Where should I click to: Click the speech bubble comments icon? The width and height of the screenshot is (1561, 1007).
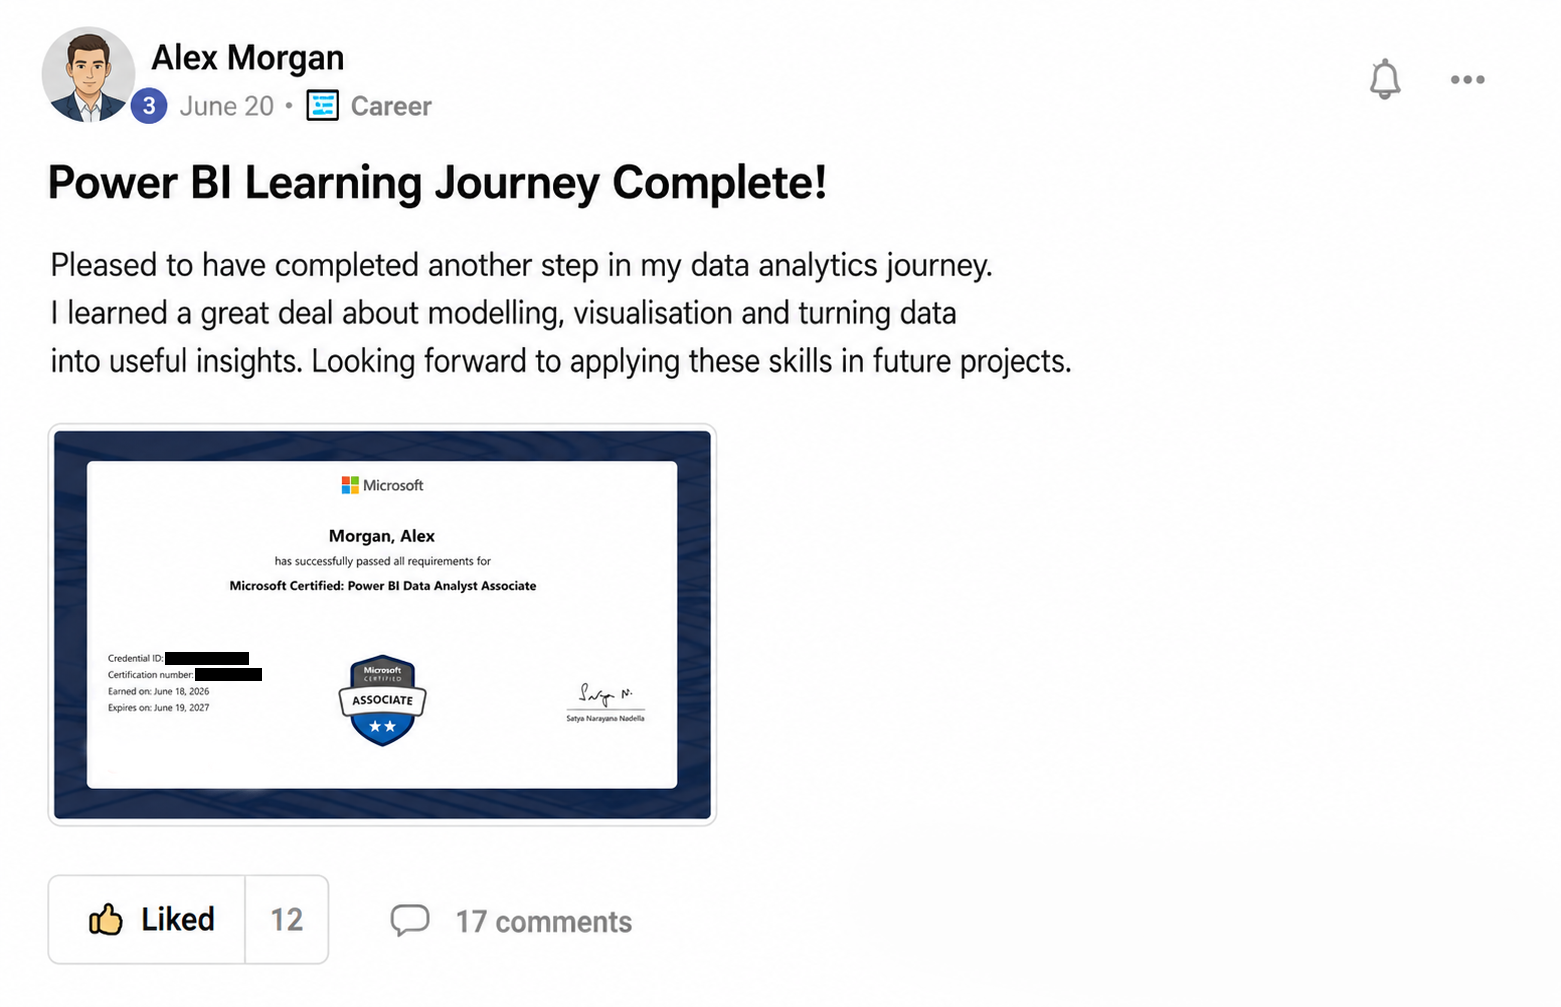coord(410,920)
